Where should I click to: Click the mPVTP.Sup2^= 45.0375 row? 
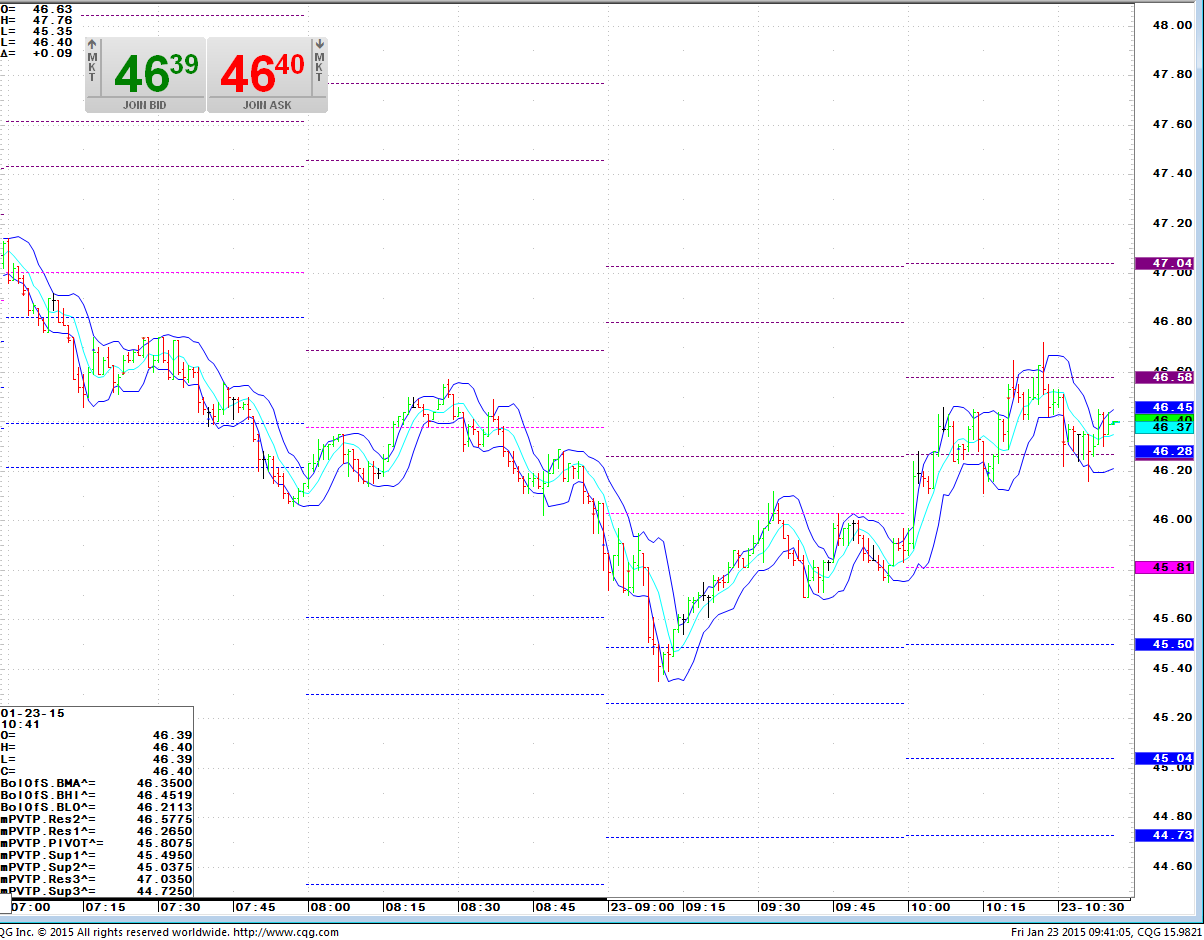click(x=97, y=867)
